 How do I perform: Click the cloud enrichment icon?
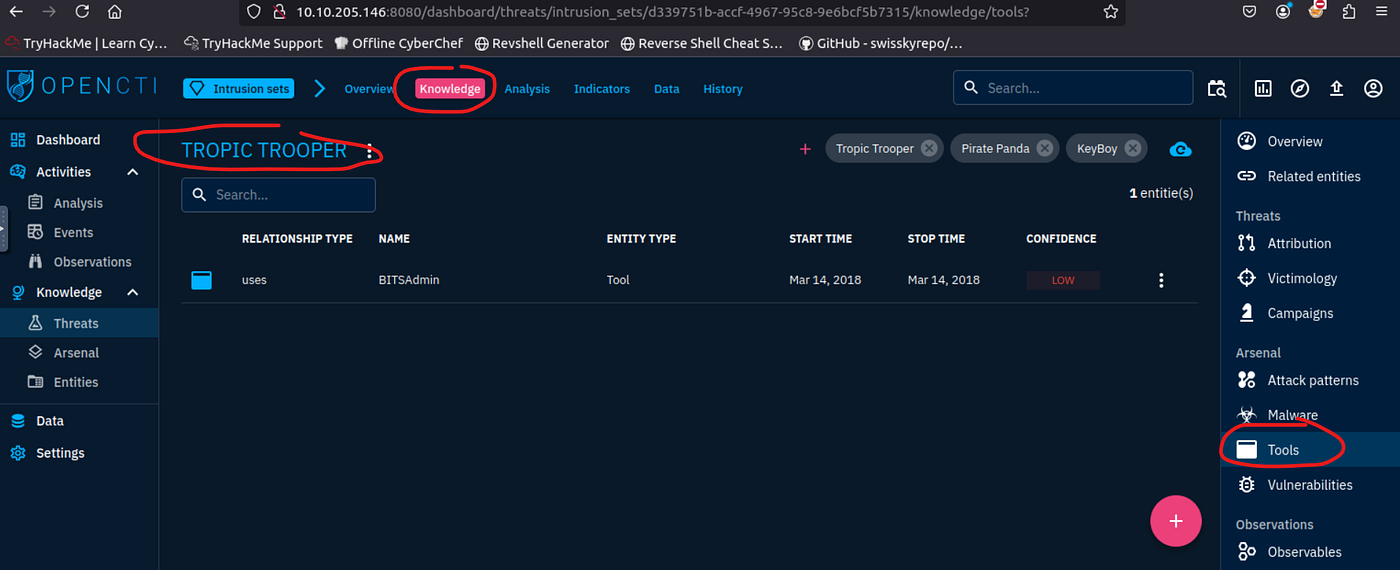(1180, 149)
